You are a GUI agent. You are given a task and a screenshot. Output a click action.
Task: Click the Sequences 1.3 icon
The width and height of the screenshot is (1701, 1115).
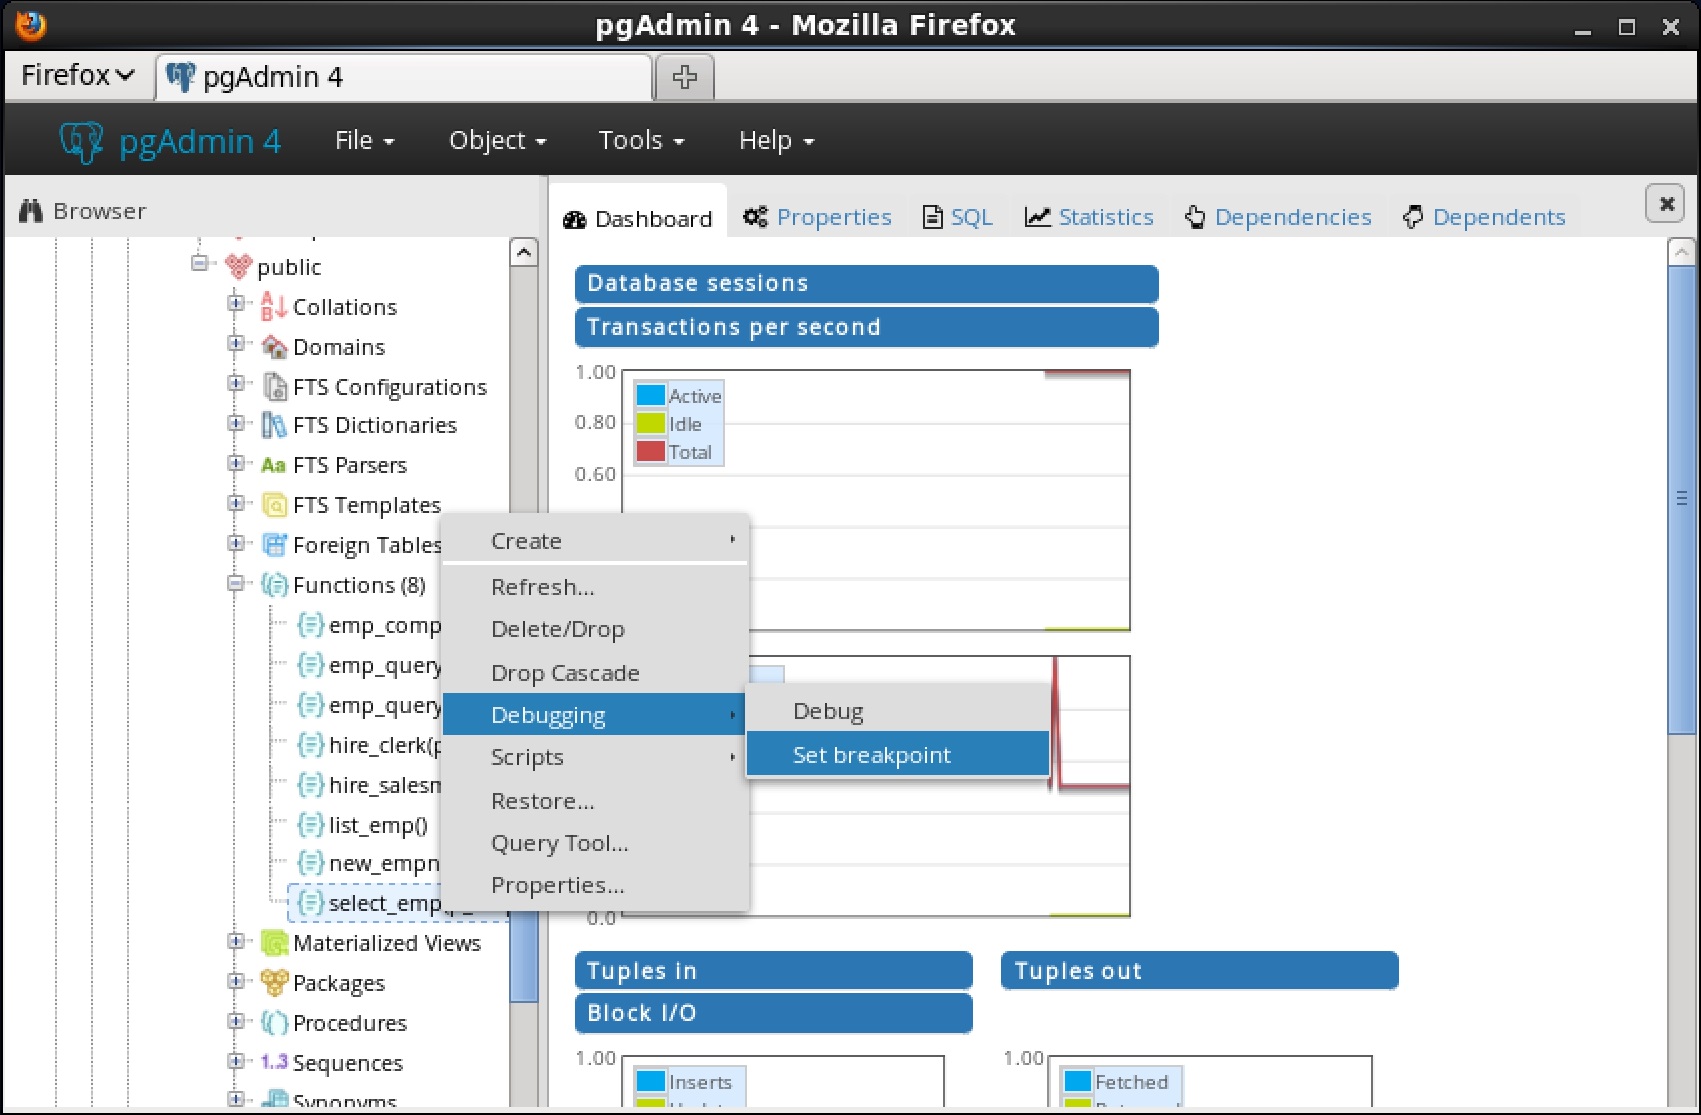click(x=273, y=1062)
